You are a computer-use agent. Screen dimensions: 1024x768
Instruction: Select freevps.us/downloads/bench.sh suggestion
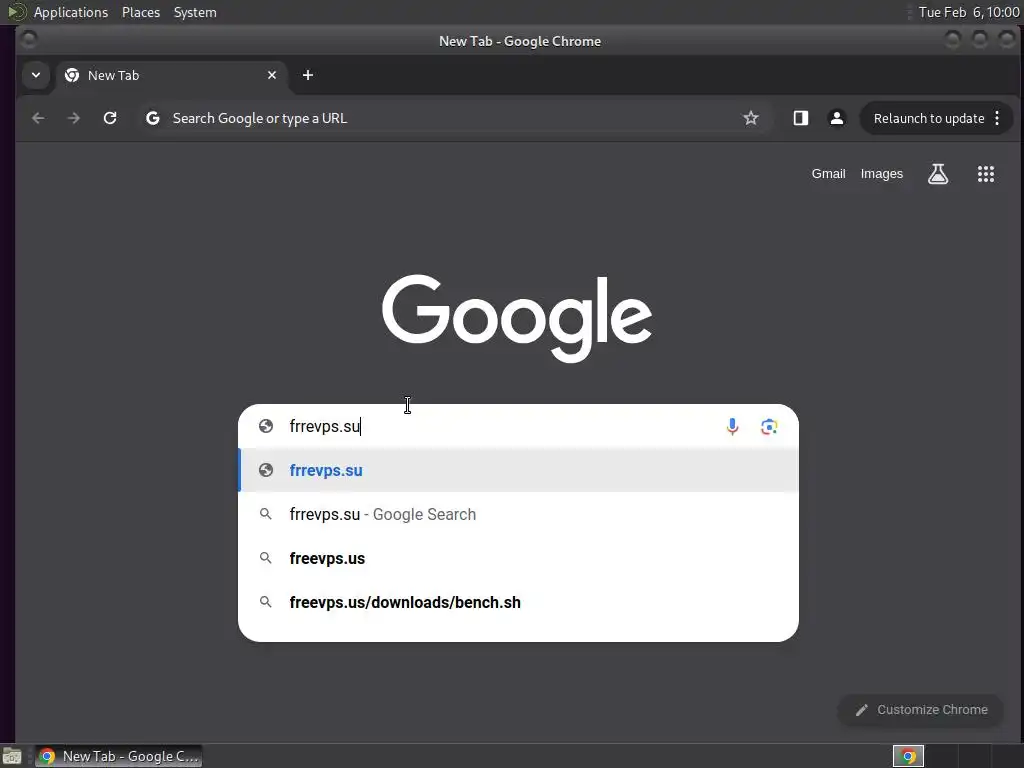pyautogui.click(x=519, y=602)
